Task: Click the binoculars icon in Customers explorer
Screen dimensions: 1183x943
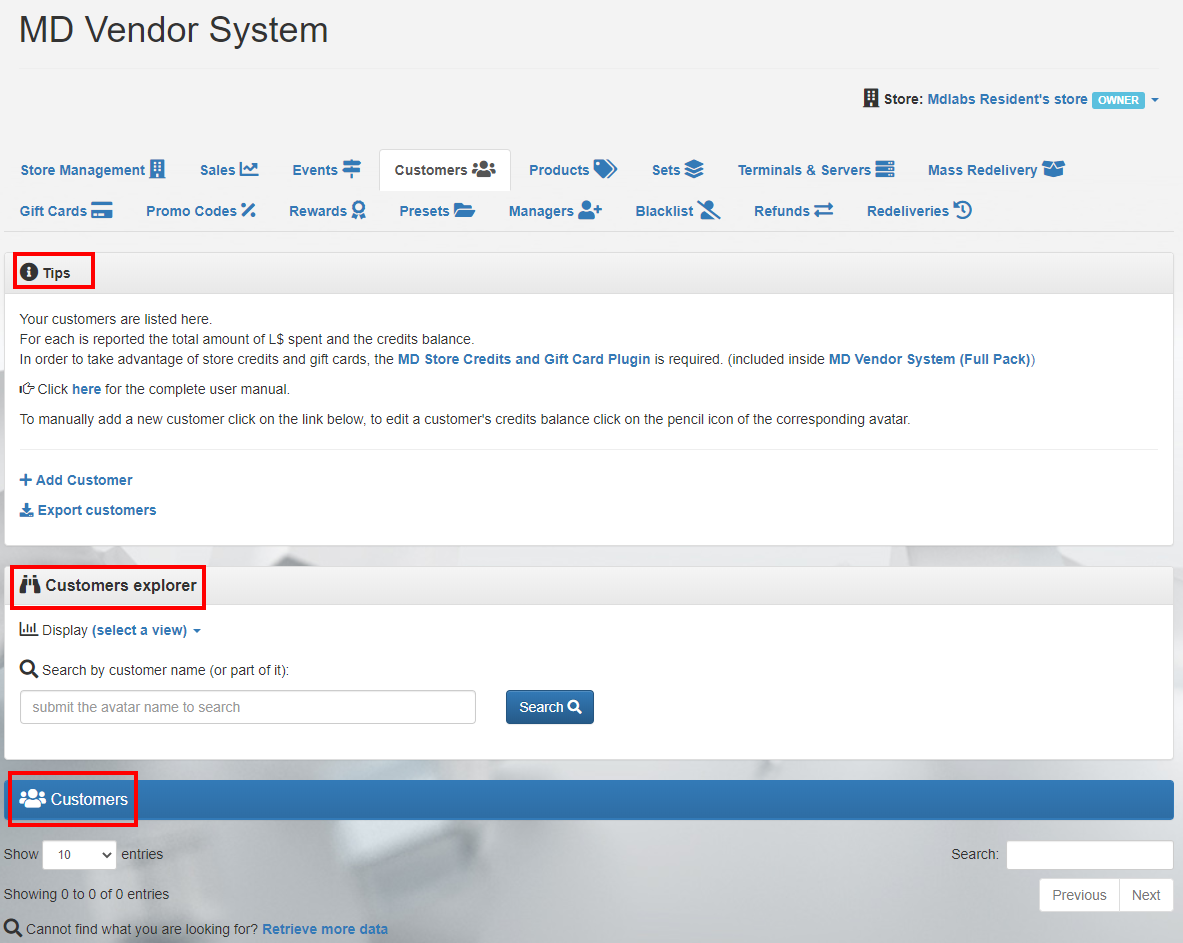Action: tap(30, 584)
